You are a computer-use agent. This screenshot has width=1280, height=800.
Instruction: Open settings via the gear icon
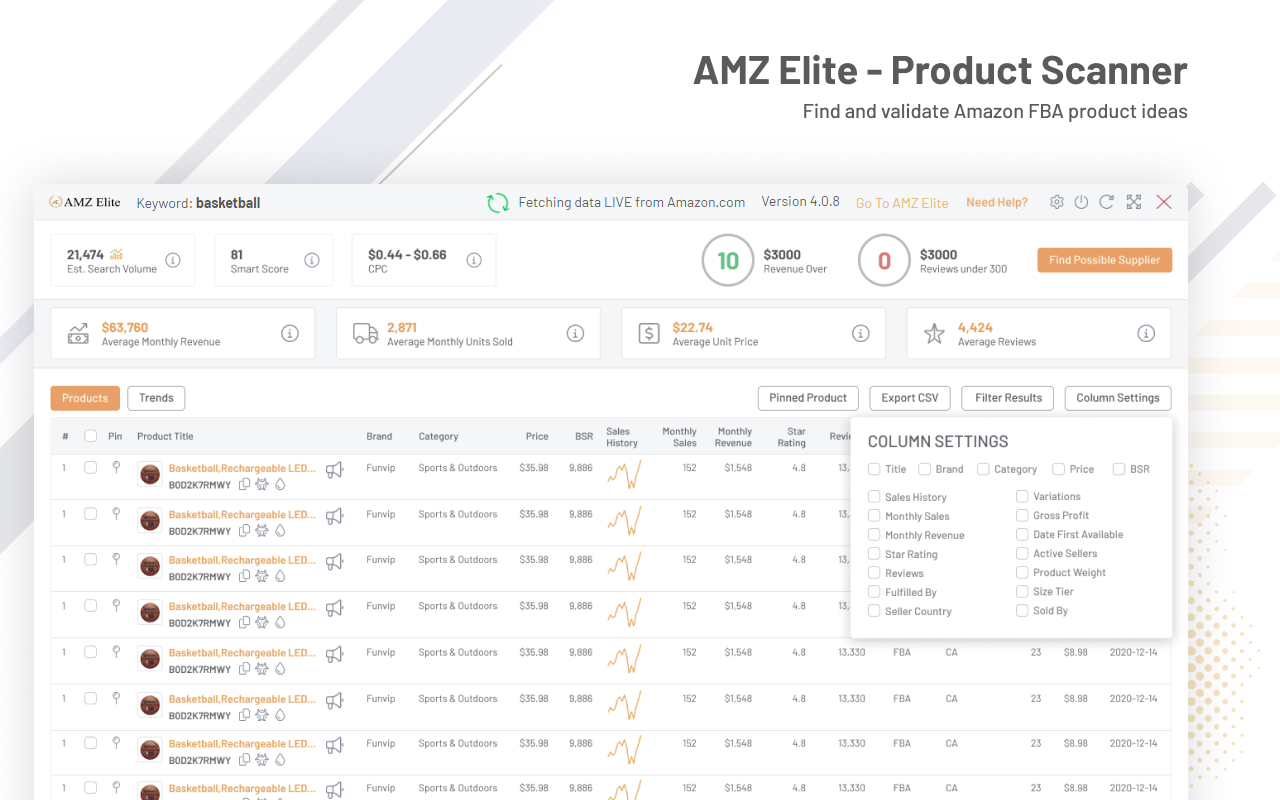1057,202
